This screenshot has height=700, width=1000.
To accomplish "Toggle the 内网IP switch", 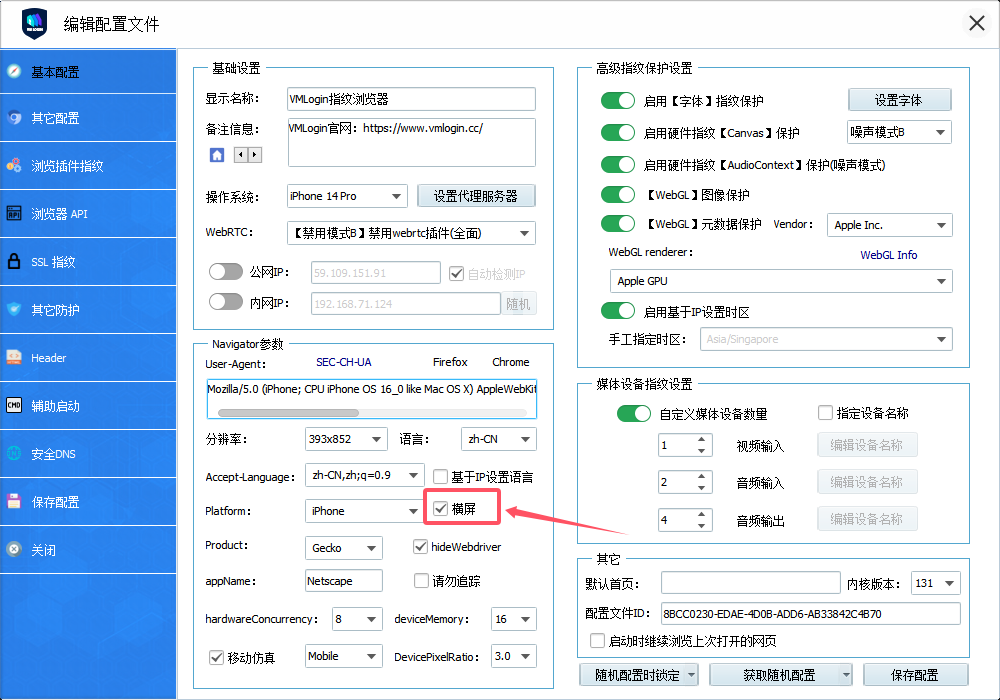I will coord(226,302).
